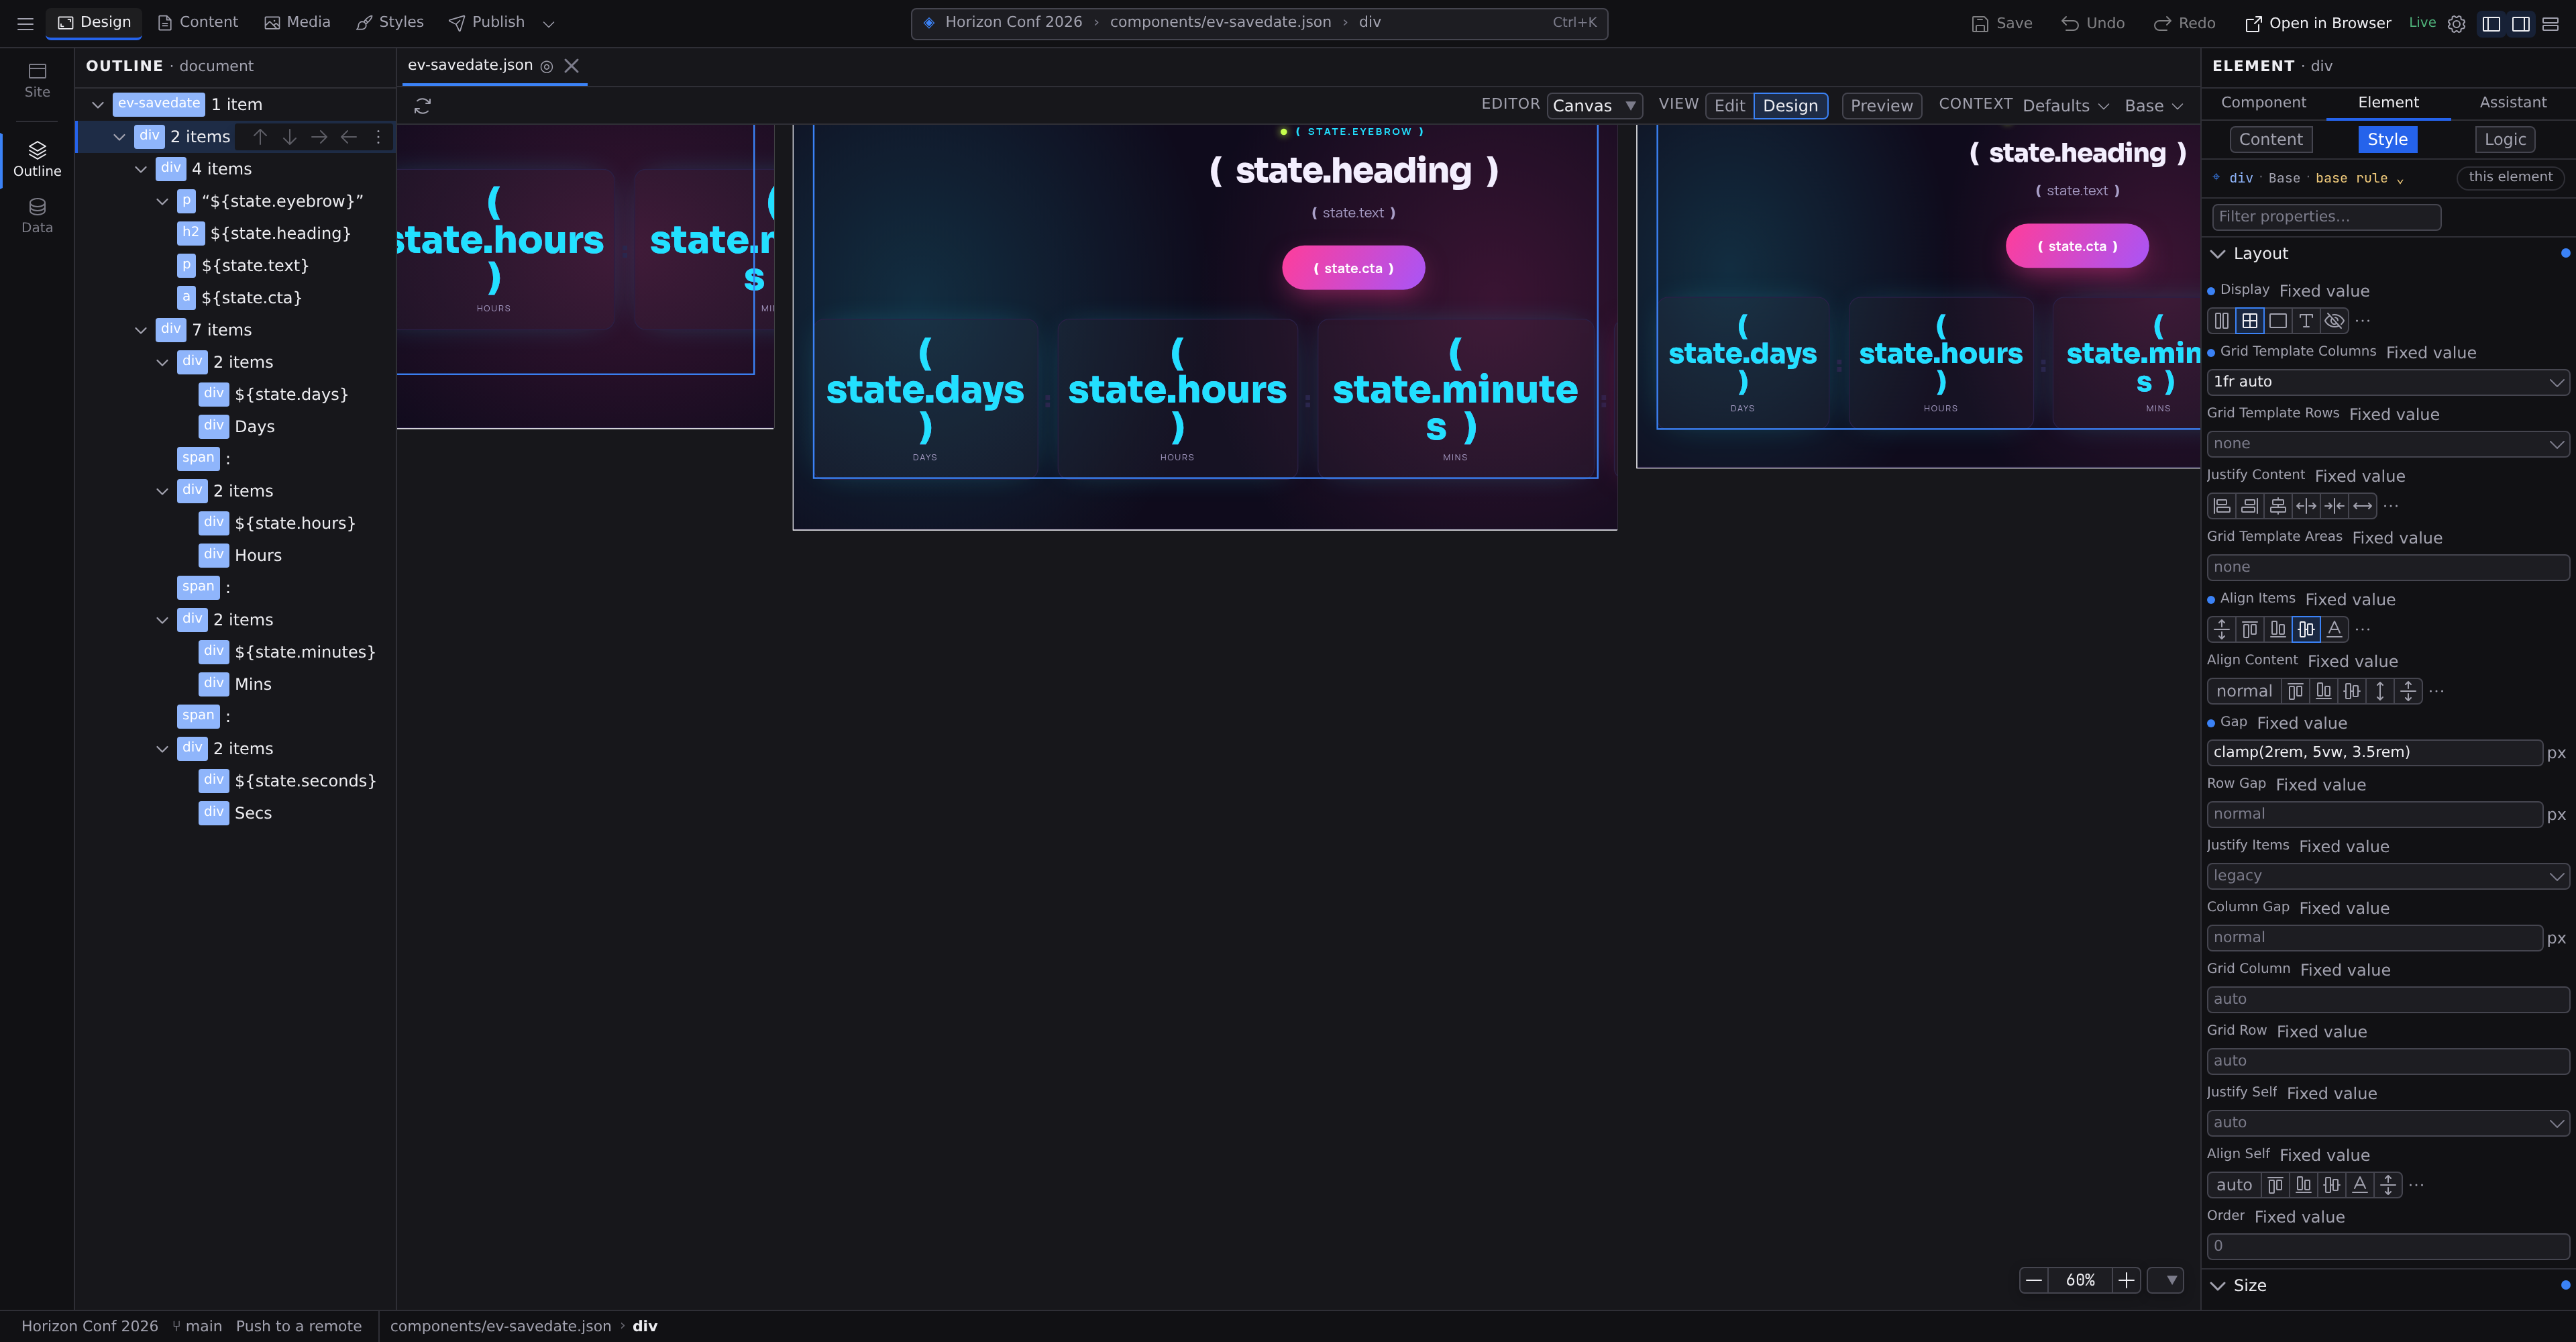This screenshot has height=1342, width=2576.
Task: Toggle bottom panel layout
Action: (x=2550, y=23)
